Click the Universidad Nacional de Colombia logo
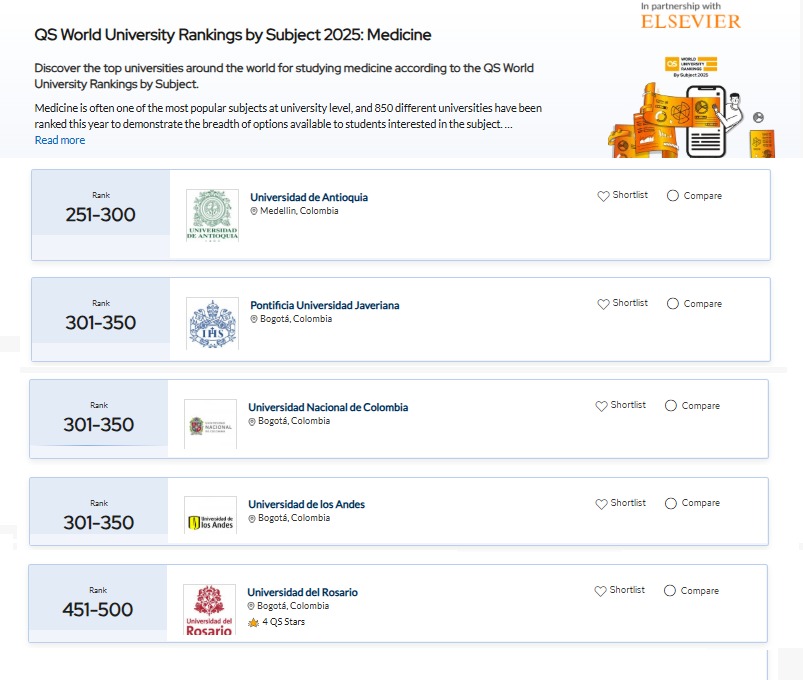This screenshot has height=680, width=803. (x=210, y=424)
